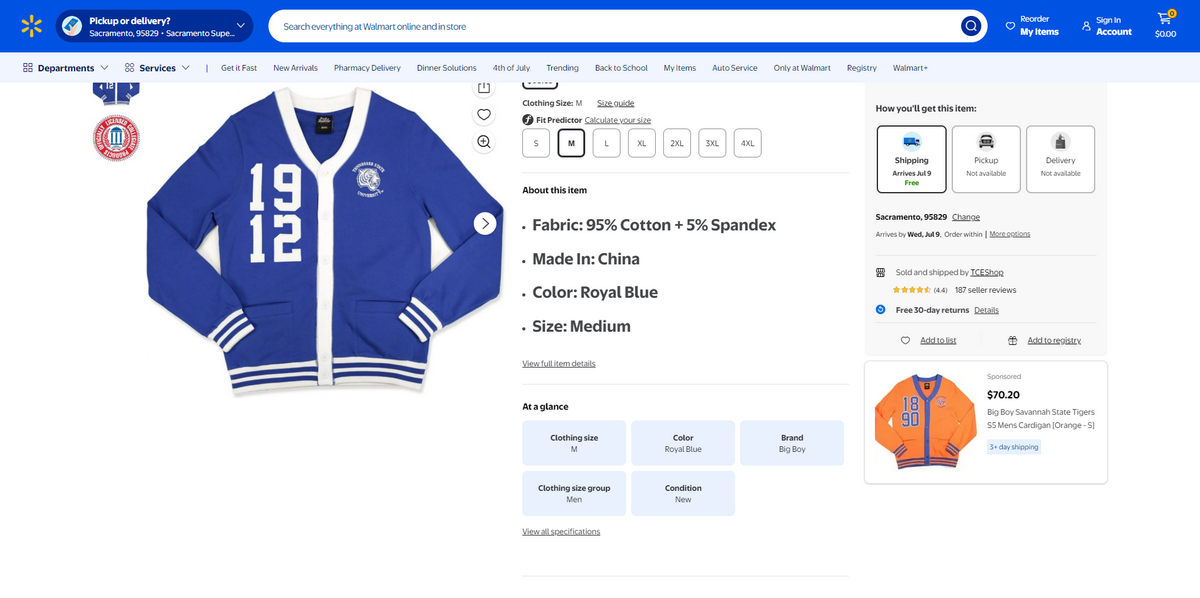
Task: Click 187 seller reviews text
Action: [985, 290]
